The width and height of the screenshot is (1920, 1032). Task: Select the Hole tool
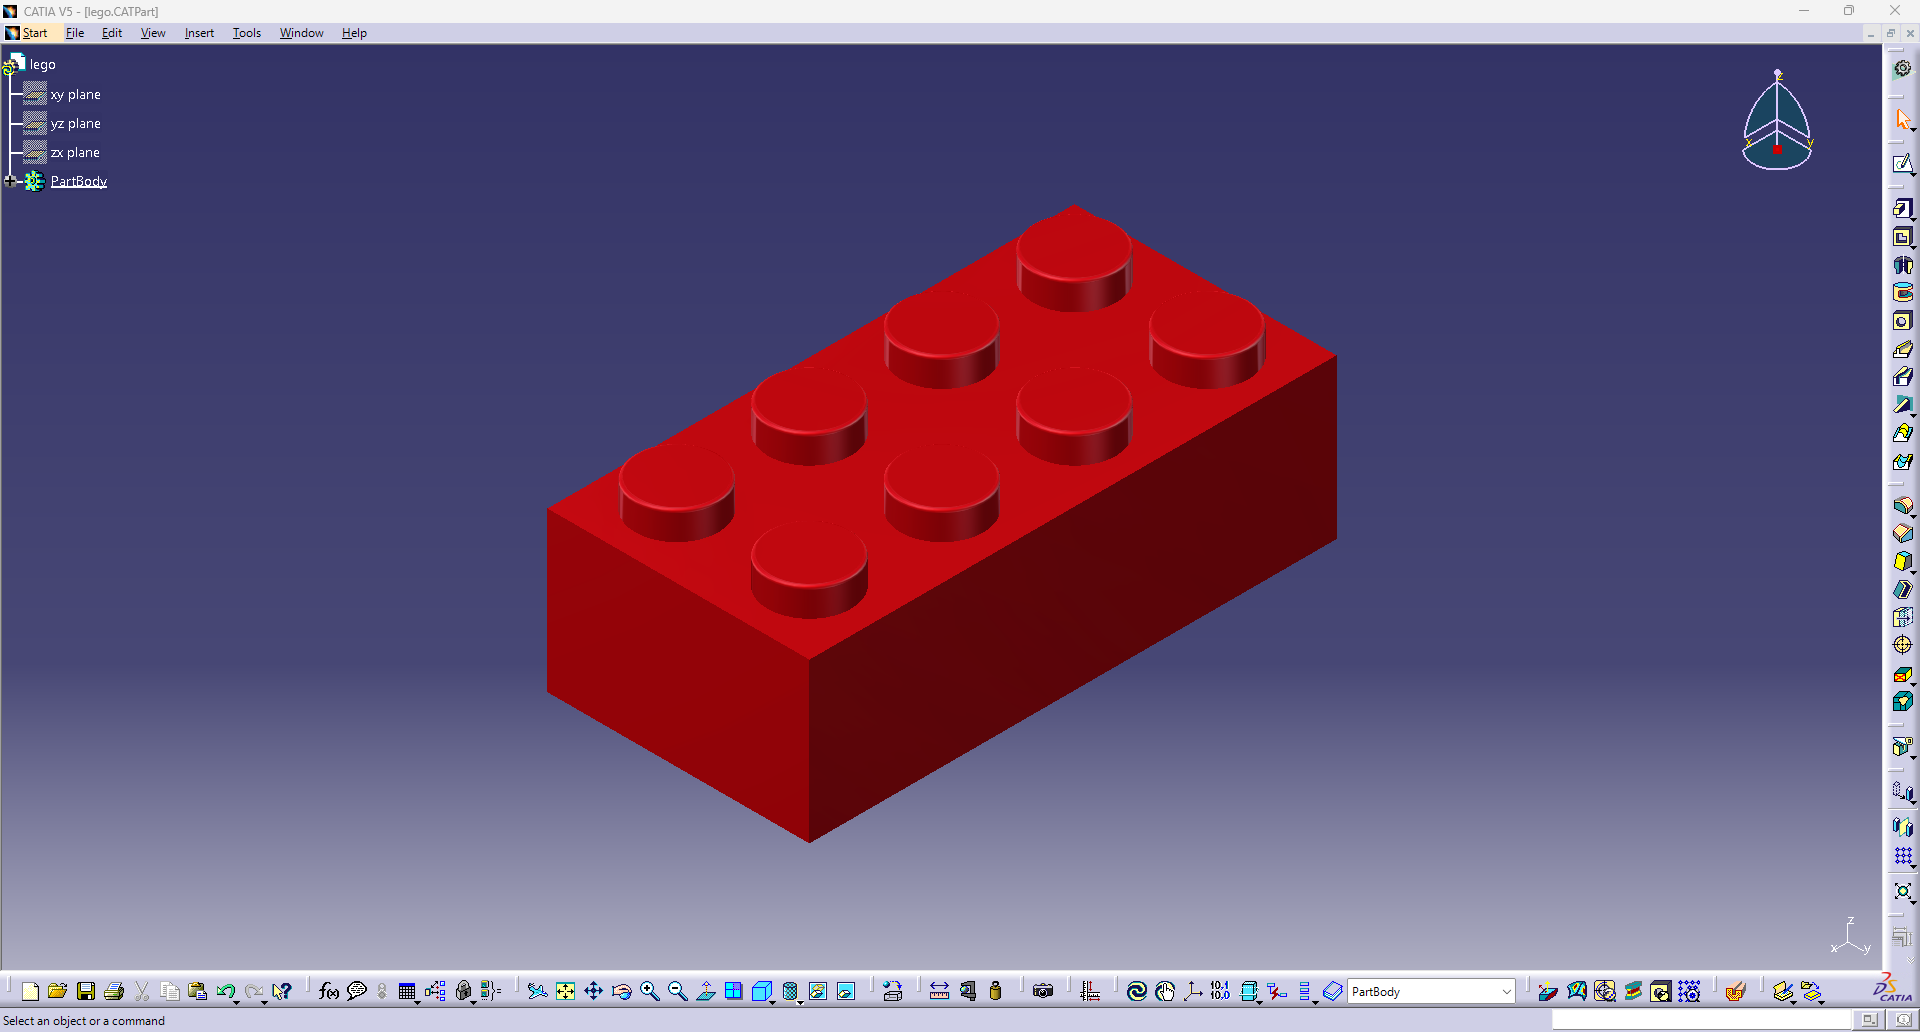click(x=1902, y=321)
